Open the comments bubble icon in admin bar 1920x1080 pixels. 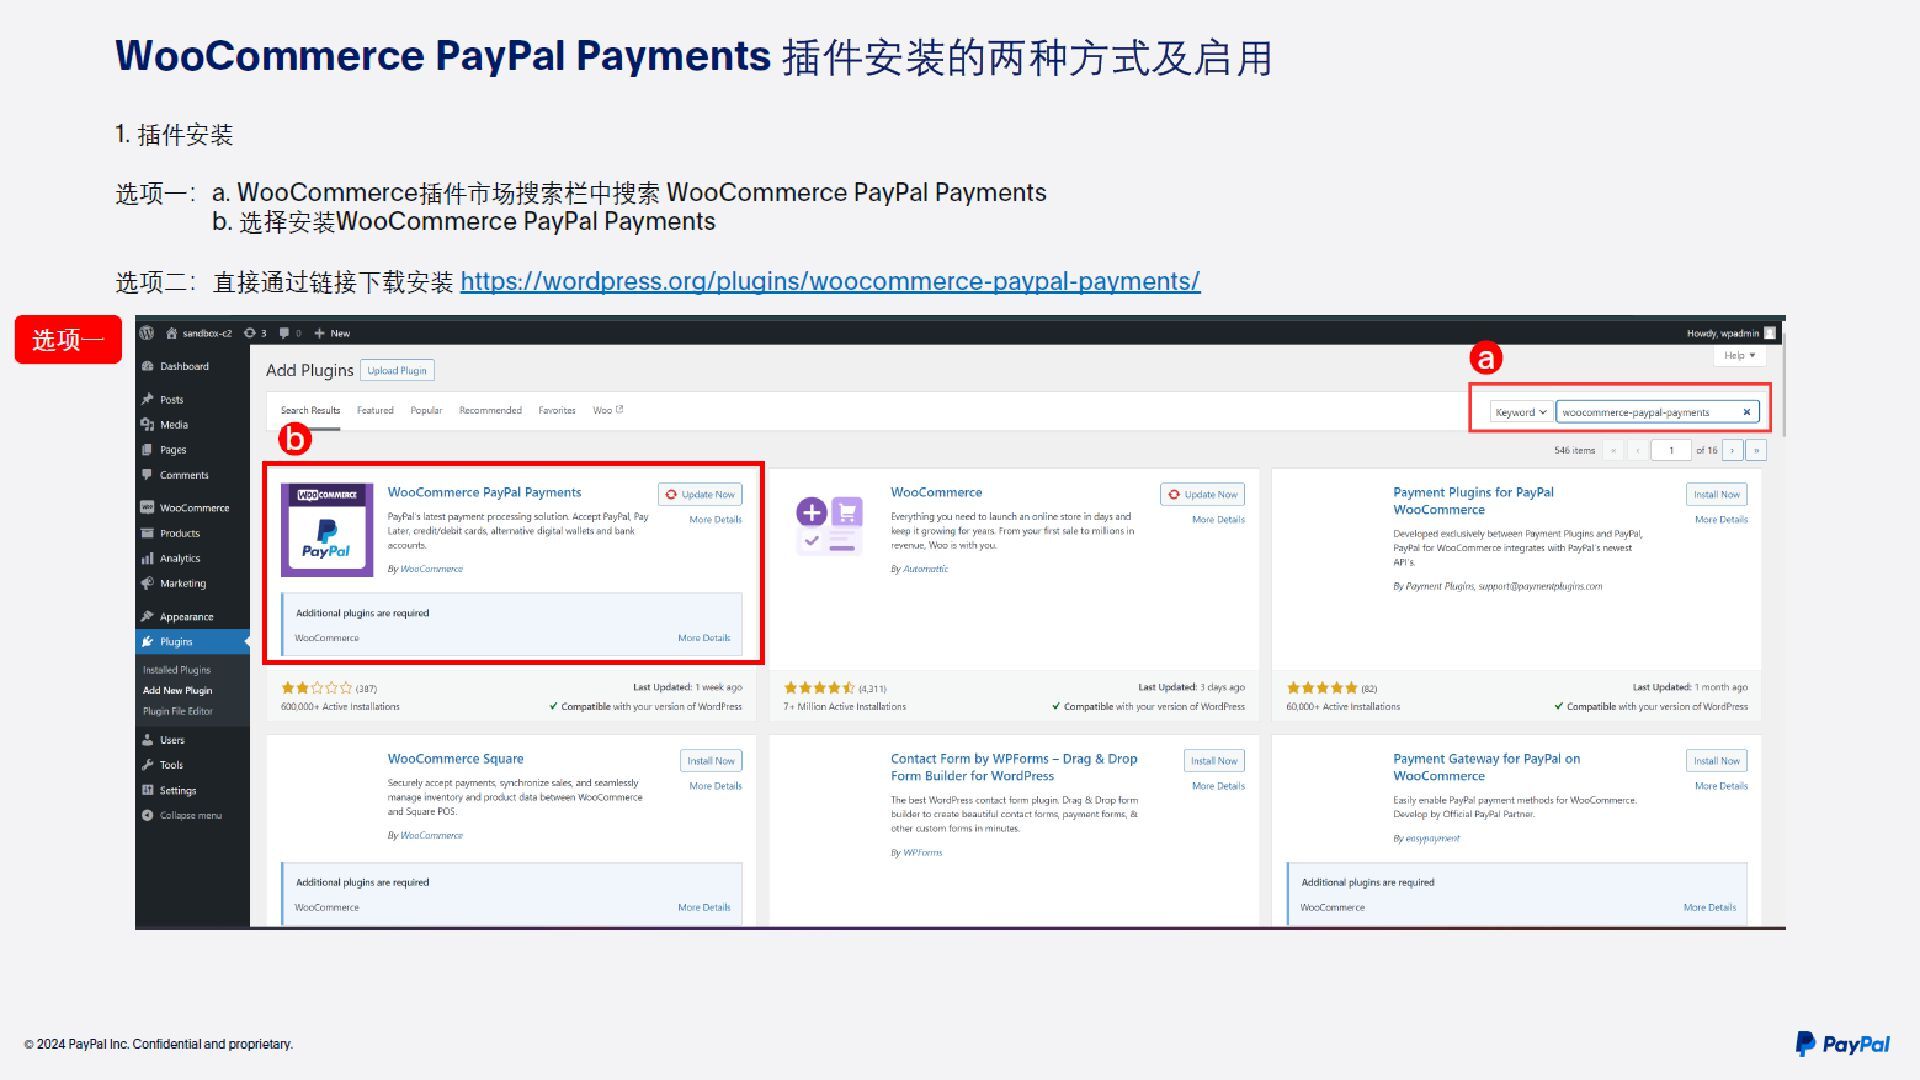(x=284, y=333)
